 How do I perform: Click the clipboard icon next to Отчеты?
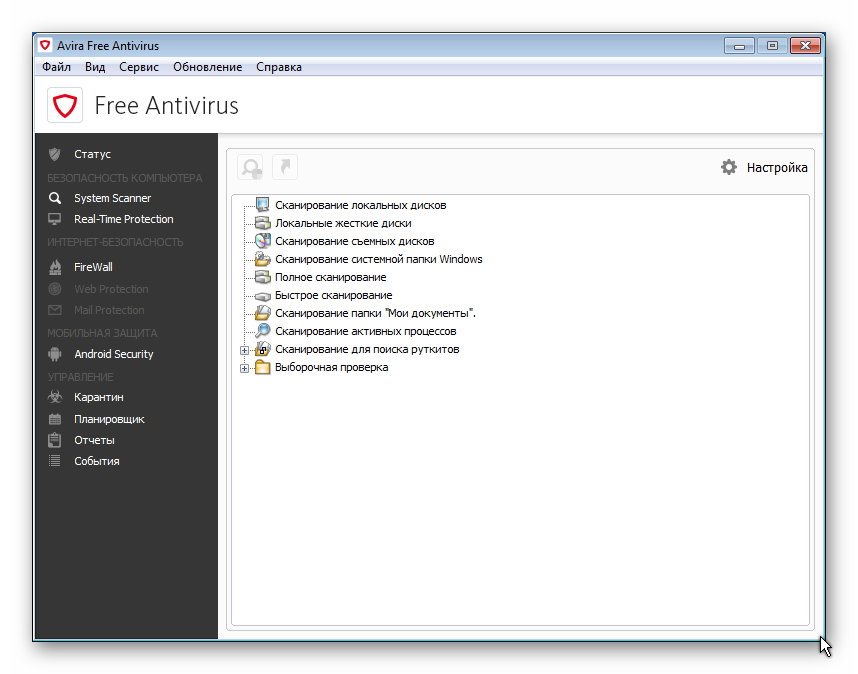[x=55, y=440]
